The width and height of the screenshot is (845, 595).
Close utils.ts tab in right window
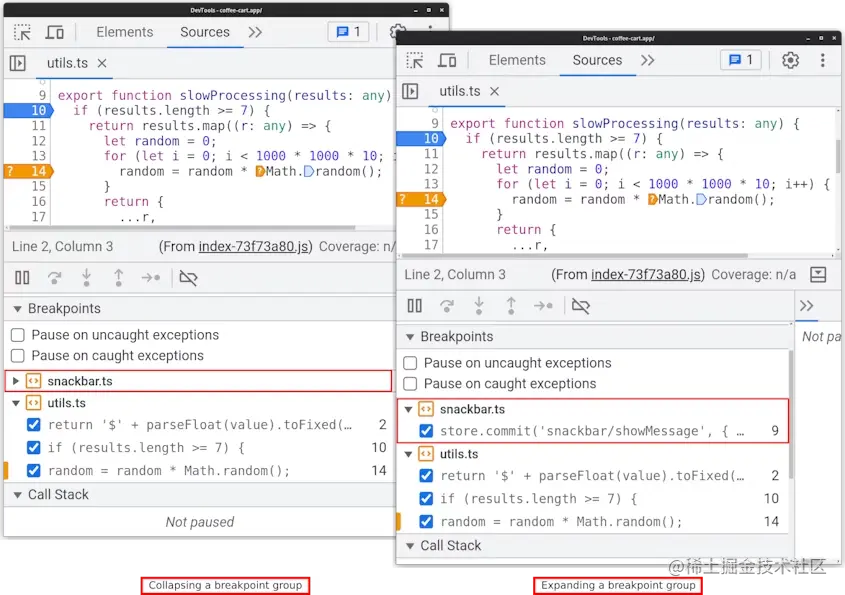tap(494, 92)
